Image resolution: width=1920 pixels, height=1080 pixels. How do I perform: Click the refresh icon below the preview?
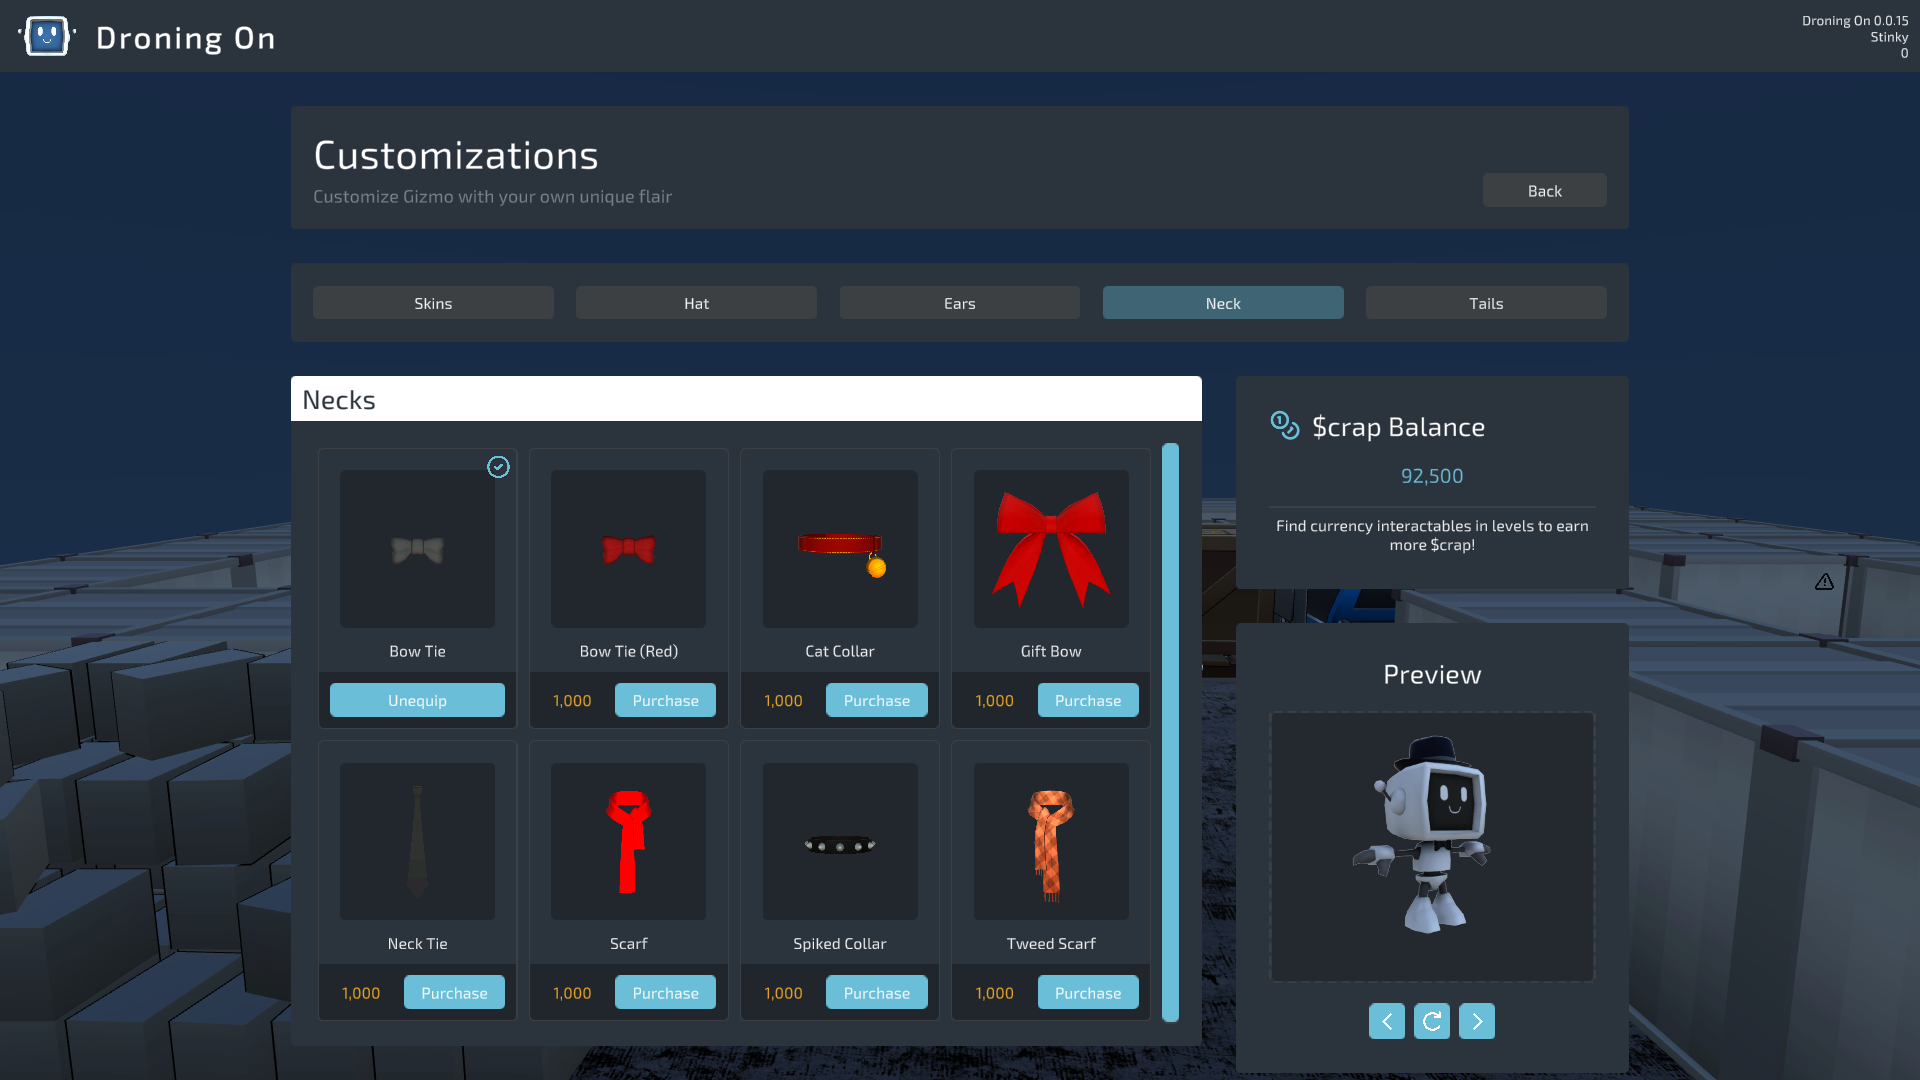1432,1021
